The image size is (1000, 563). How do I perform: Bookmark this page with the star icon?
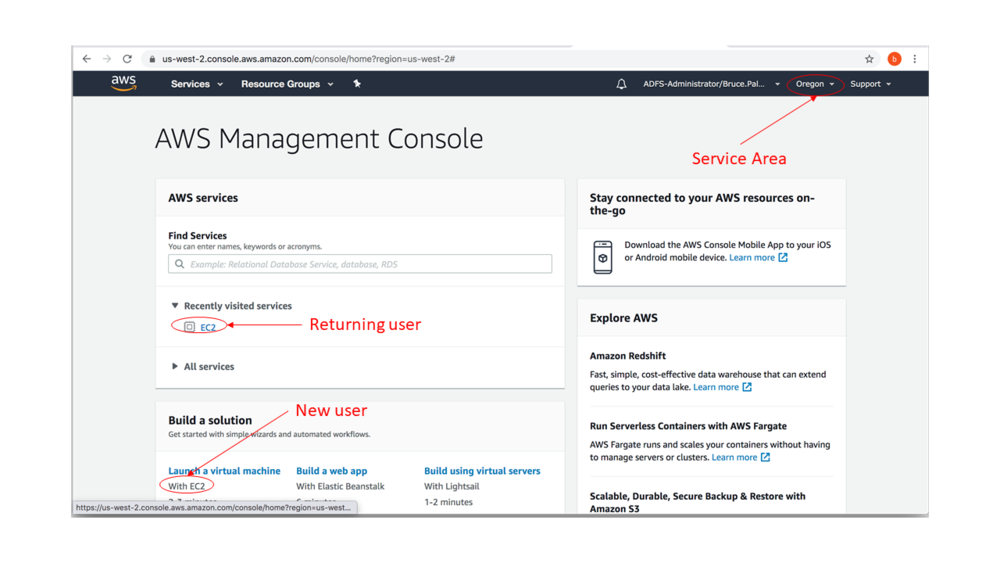(869, 59)
